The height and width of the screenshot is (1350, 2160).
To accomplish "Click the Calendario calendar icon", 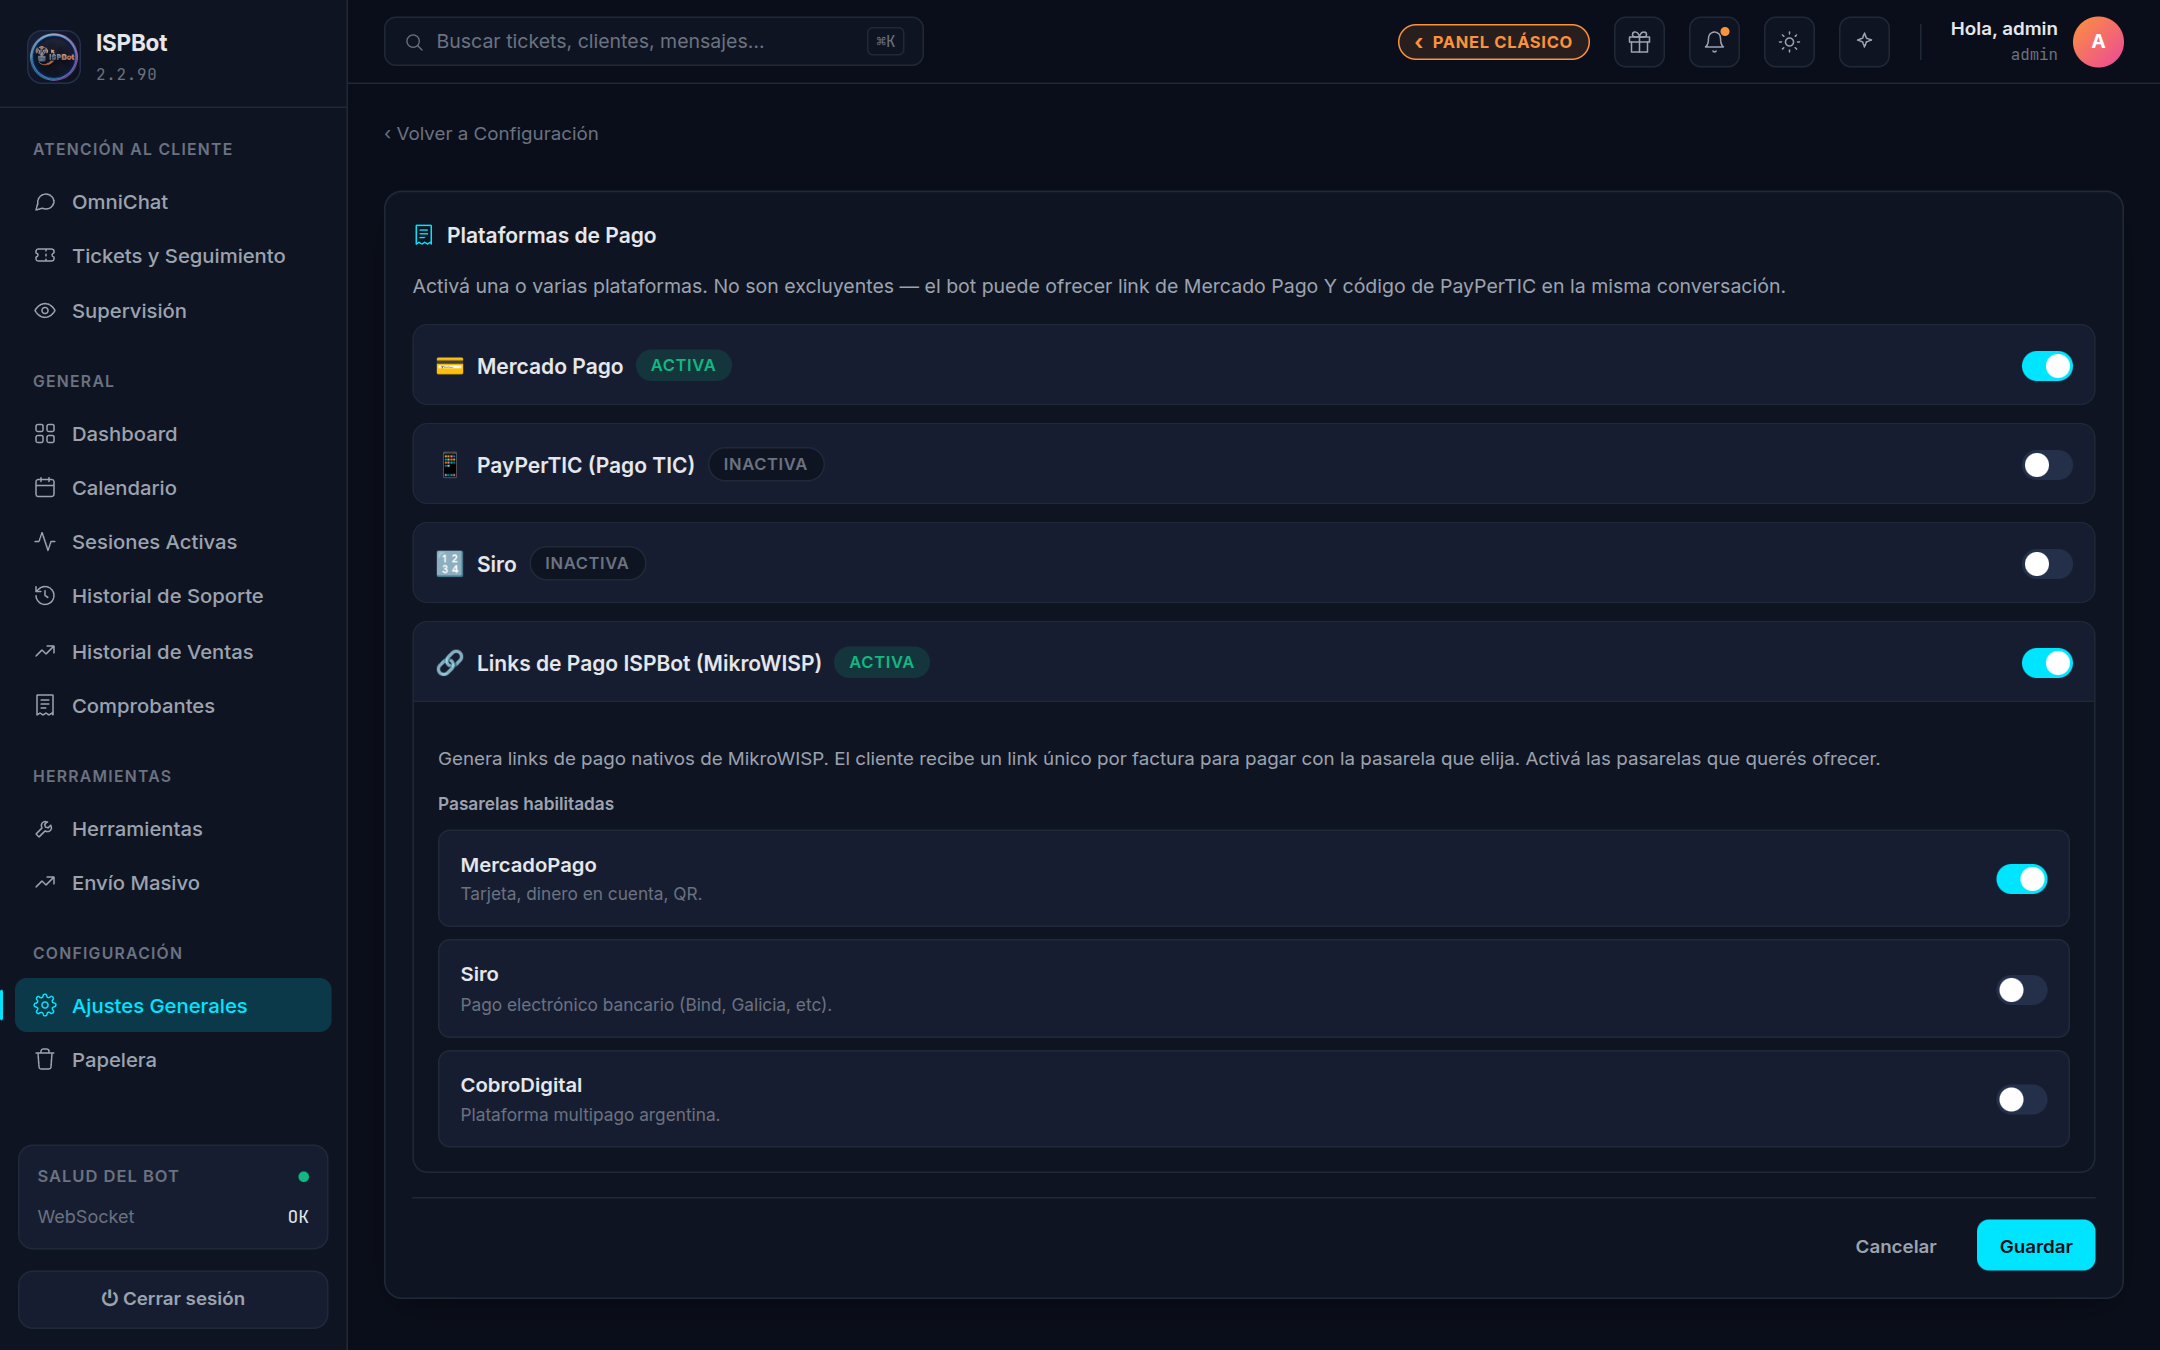I will (45, 488).
